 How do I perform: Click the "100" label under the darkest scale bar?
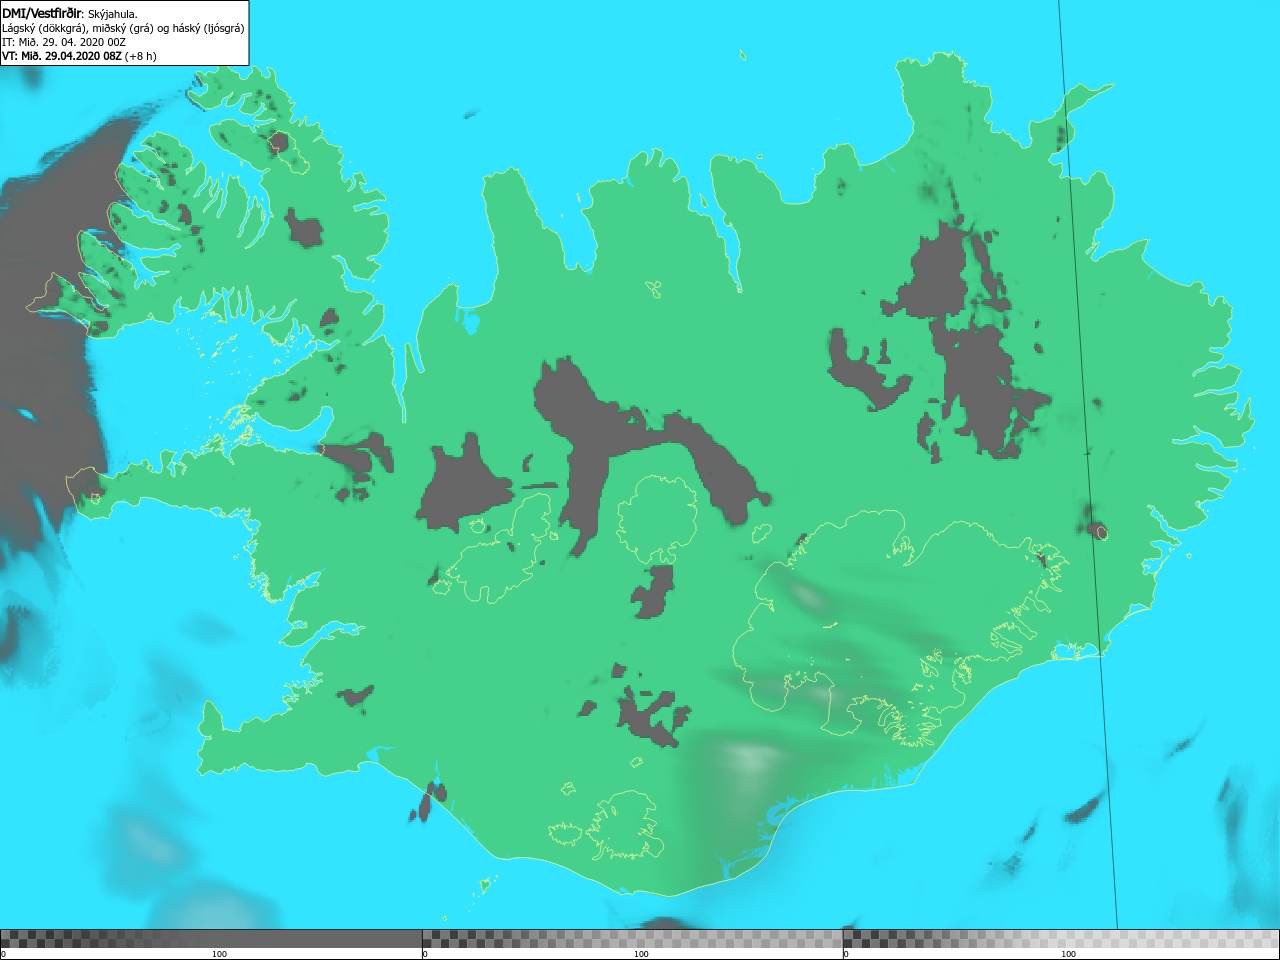[x=219, y=954]
